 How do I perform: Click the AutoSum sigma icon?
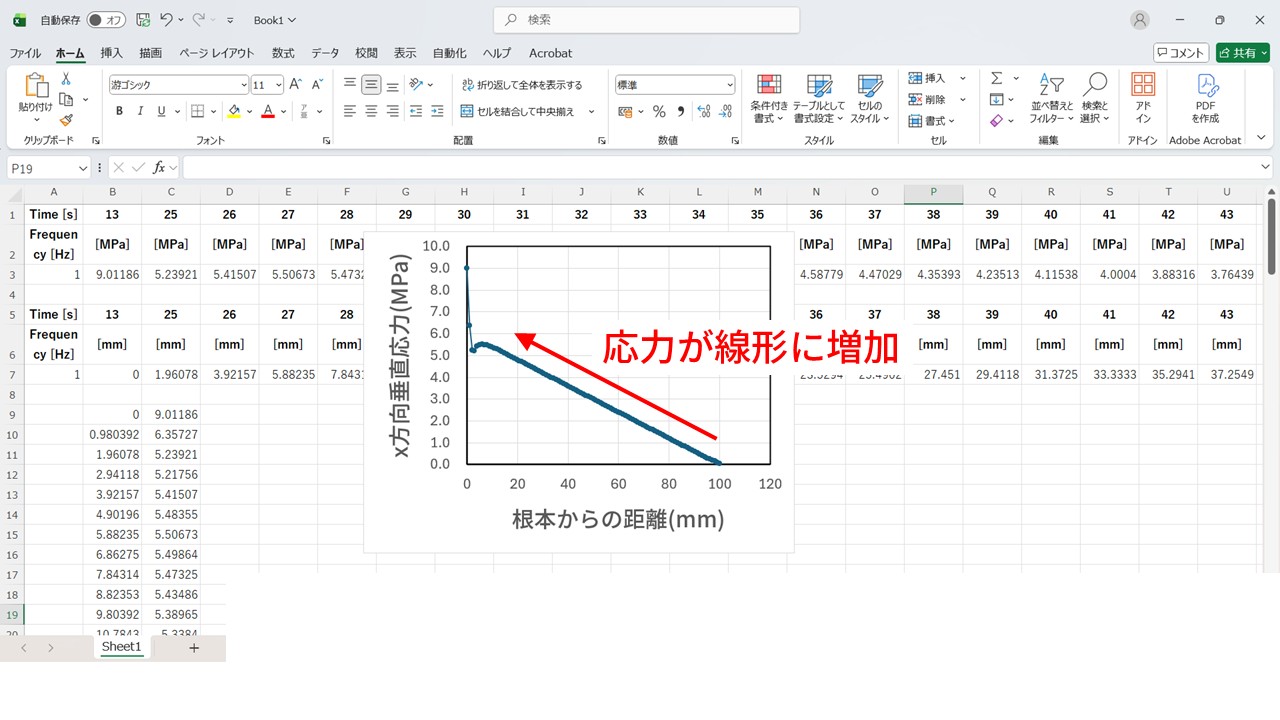pyautogui.click(x=997, y=78)
